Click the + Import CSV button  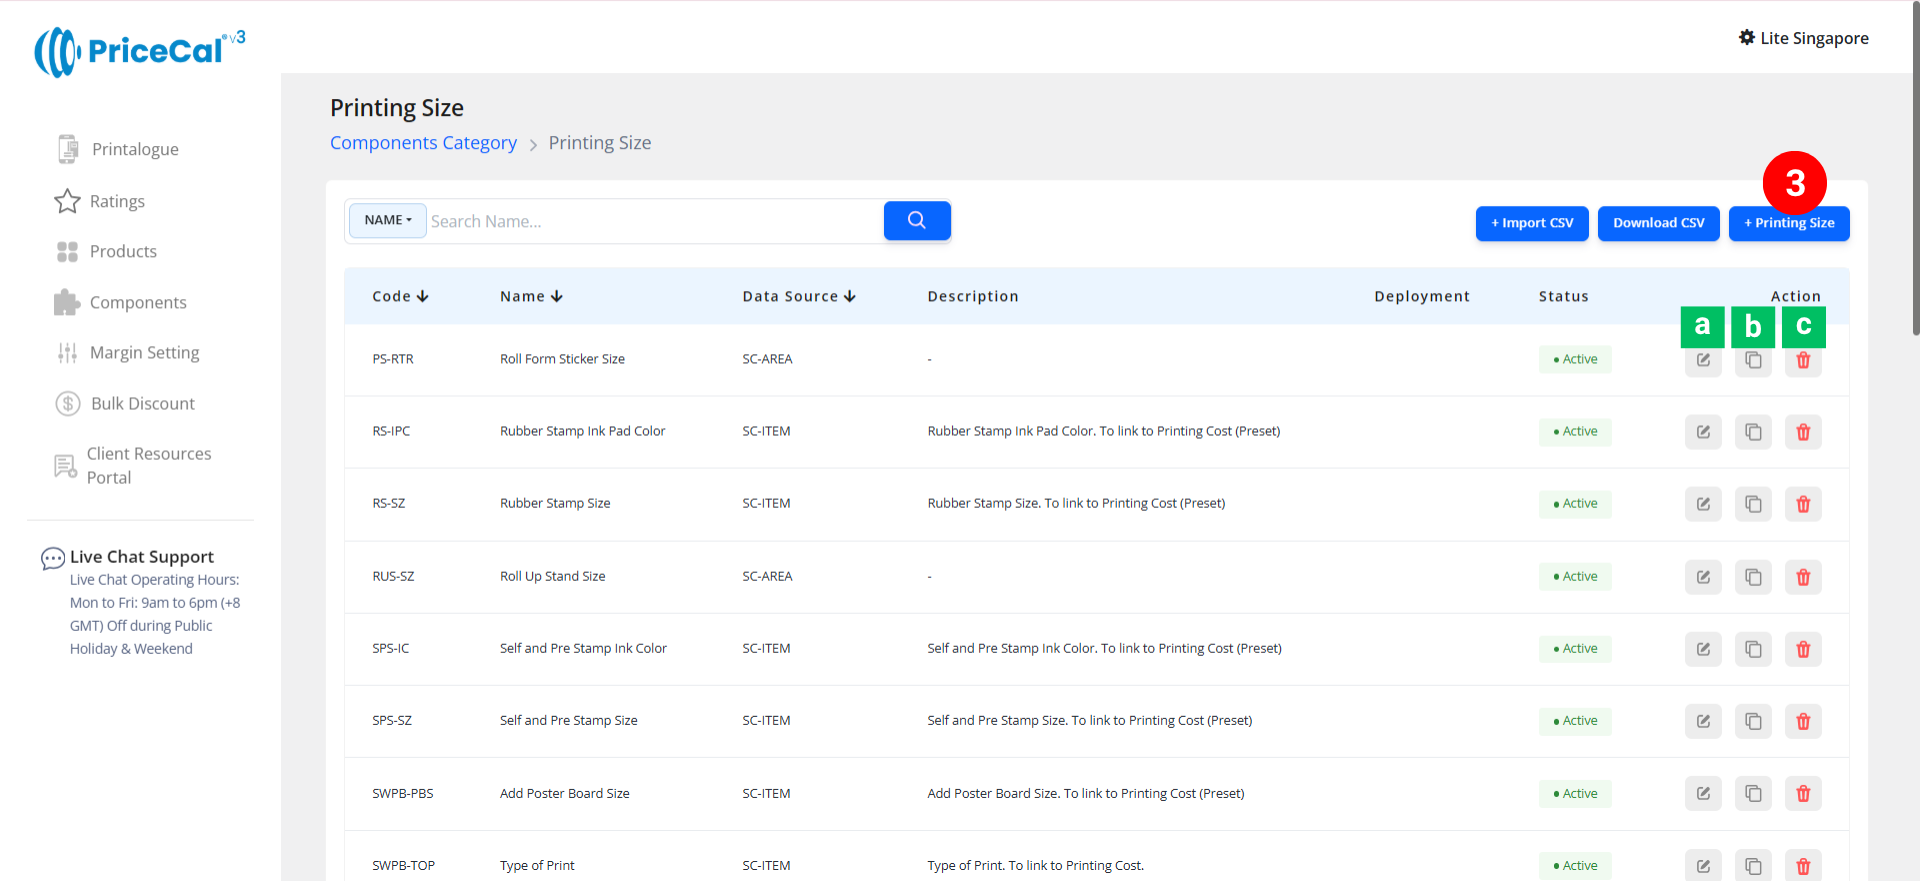click(1531, 223)
